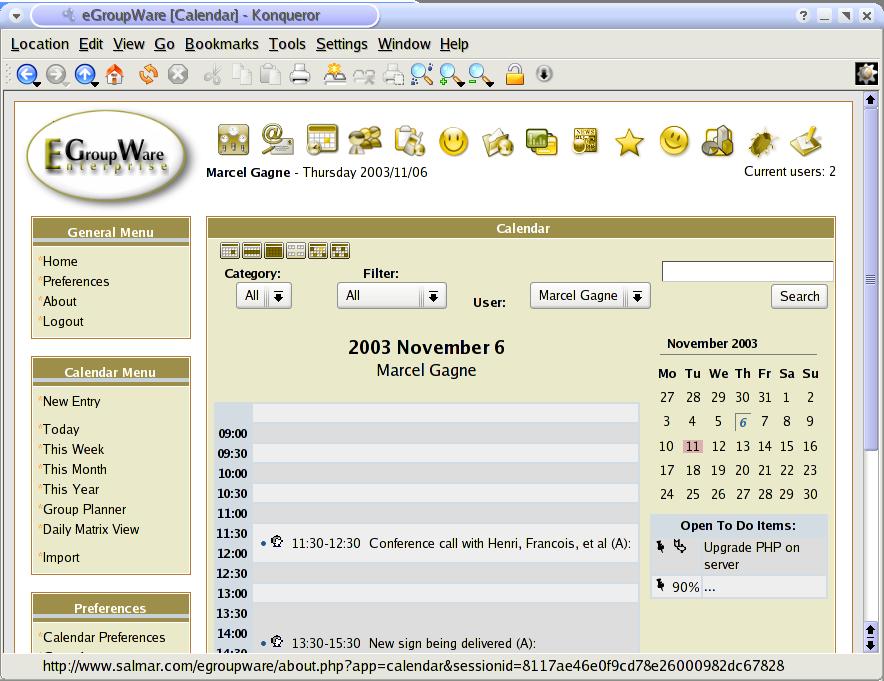Expand the User dropdown showing Marcel Gagne

(x=590, y=296)
